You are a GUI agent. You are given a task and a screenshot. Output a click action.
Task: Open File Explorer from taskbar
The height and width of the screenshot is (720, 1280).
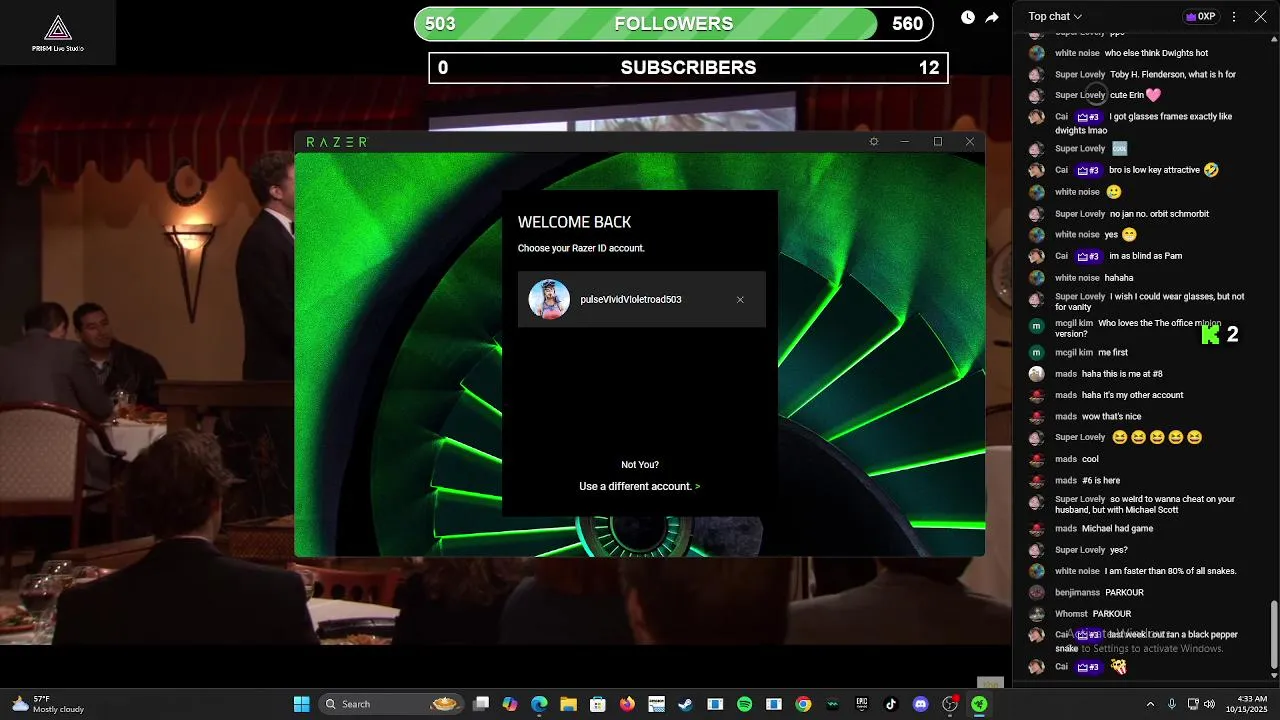click(x=568, y=704)
